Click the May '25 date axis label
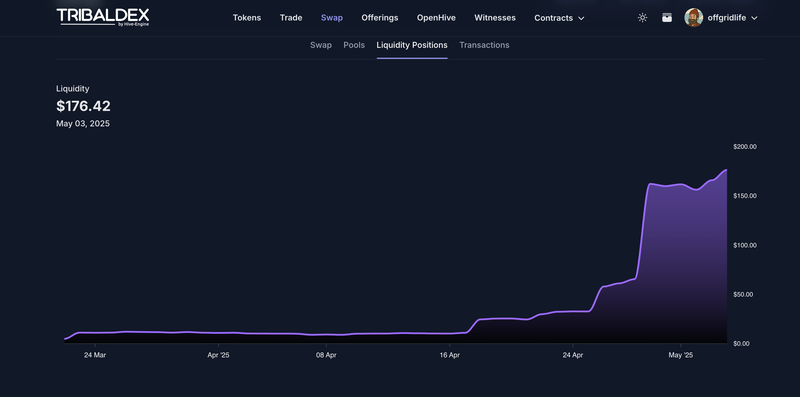 [681, 355]
